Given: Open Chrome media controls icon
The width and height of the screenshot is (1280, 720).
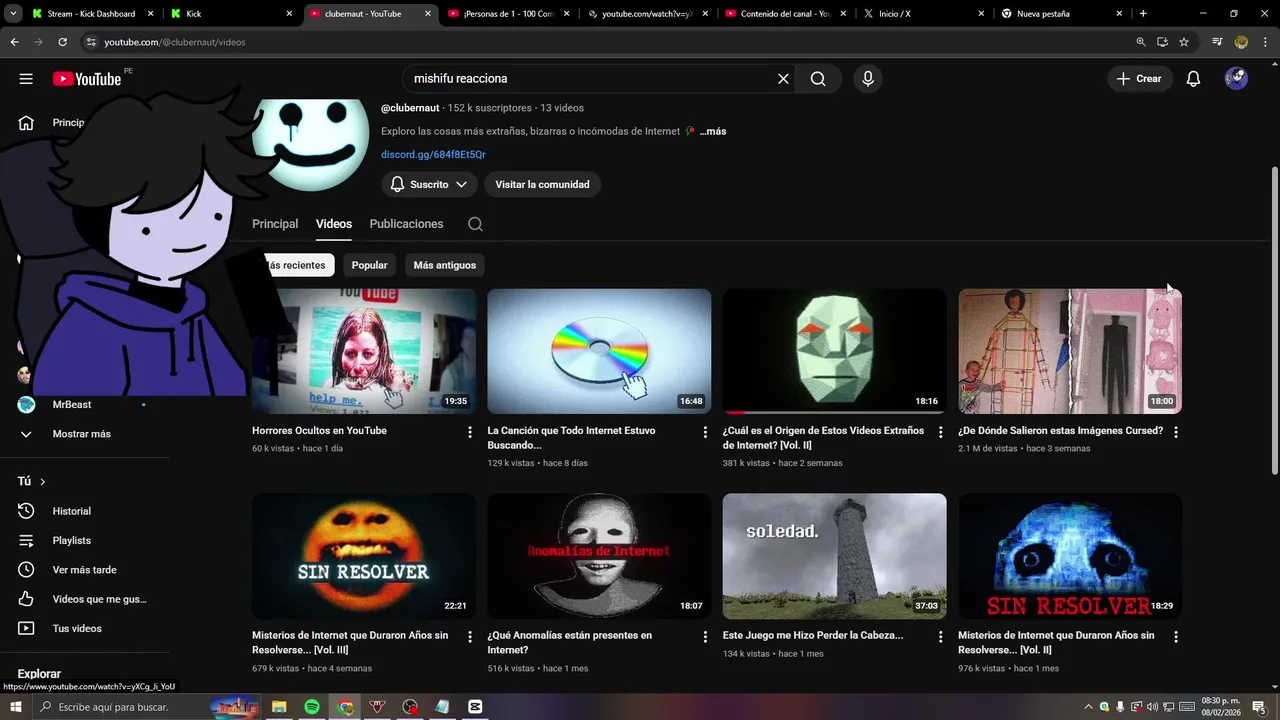Looking at the screenshot, I should pos(1217,42).
